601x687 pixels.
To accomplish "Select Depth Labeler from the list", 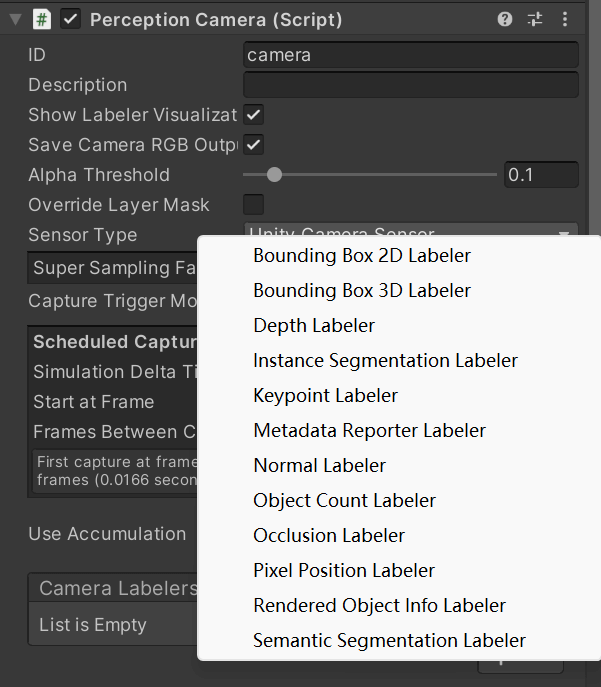I will click(x=314, y=325).
